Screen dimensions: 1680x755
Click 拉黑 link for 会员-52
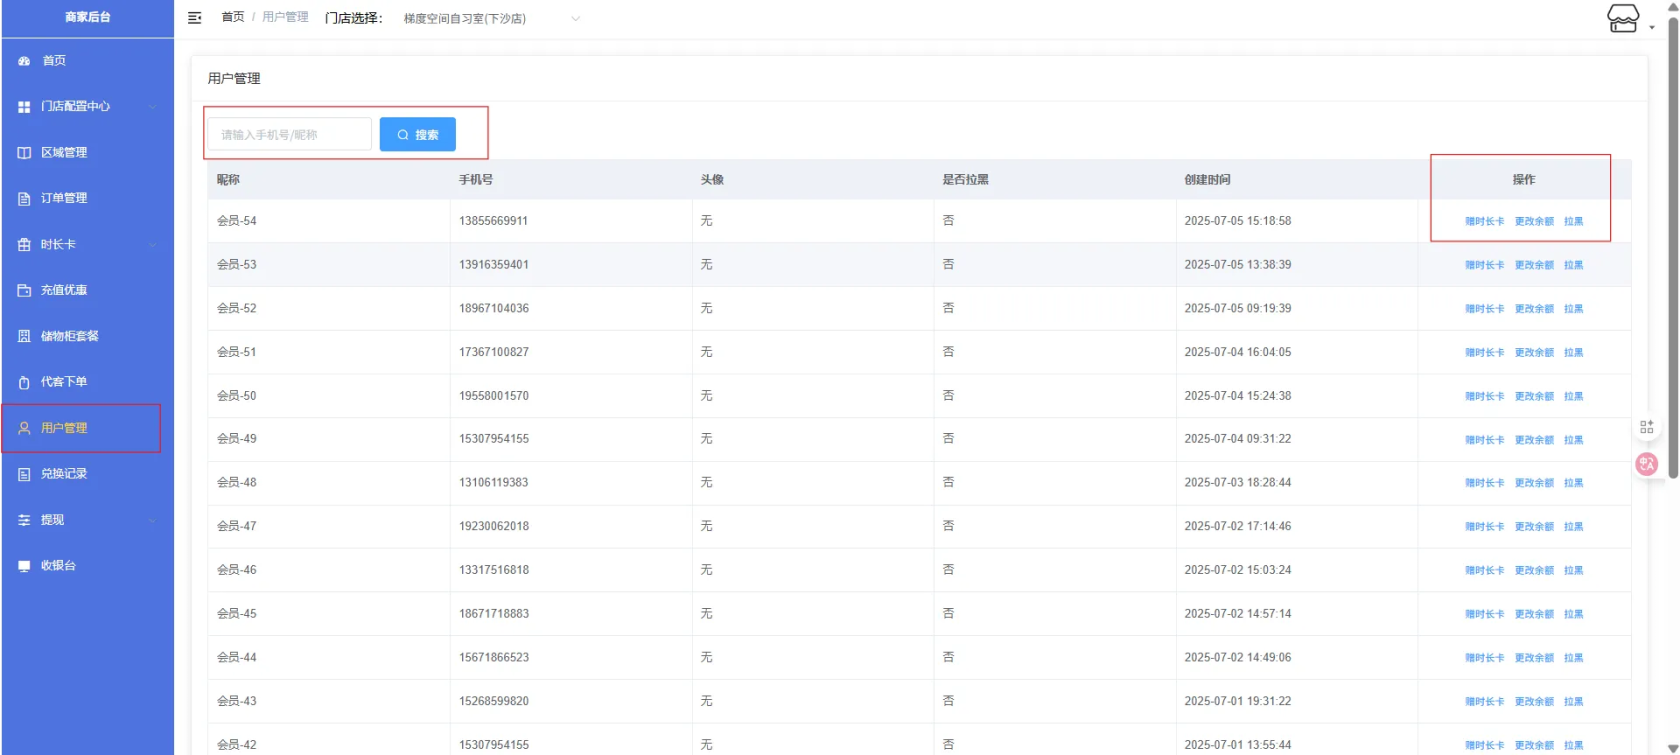coord(1573,309)
